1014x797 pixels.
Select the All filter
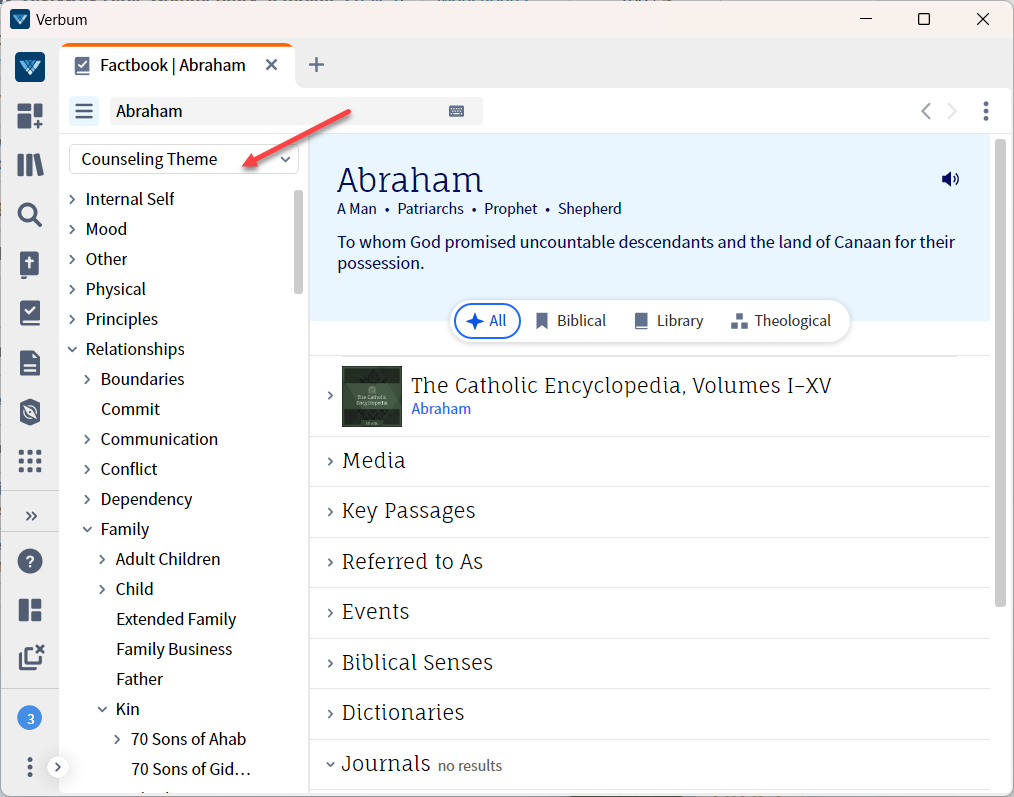click(487, 321)
